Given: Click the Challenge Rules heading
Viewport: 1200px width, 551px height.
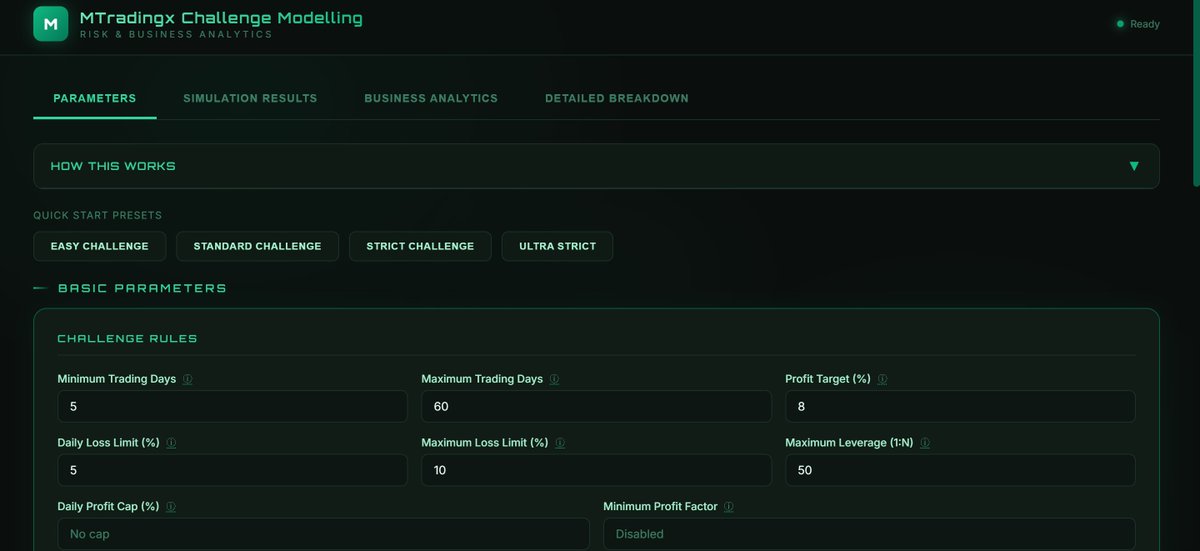Looking at the screenshot, I should pos(127,339).
